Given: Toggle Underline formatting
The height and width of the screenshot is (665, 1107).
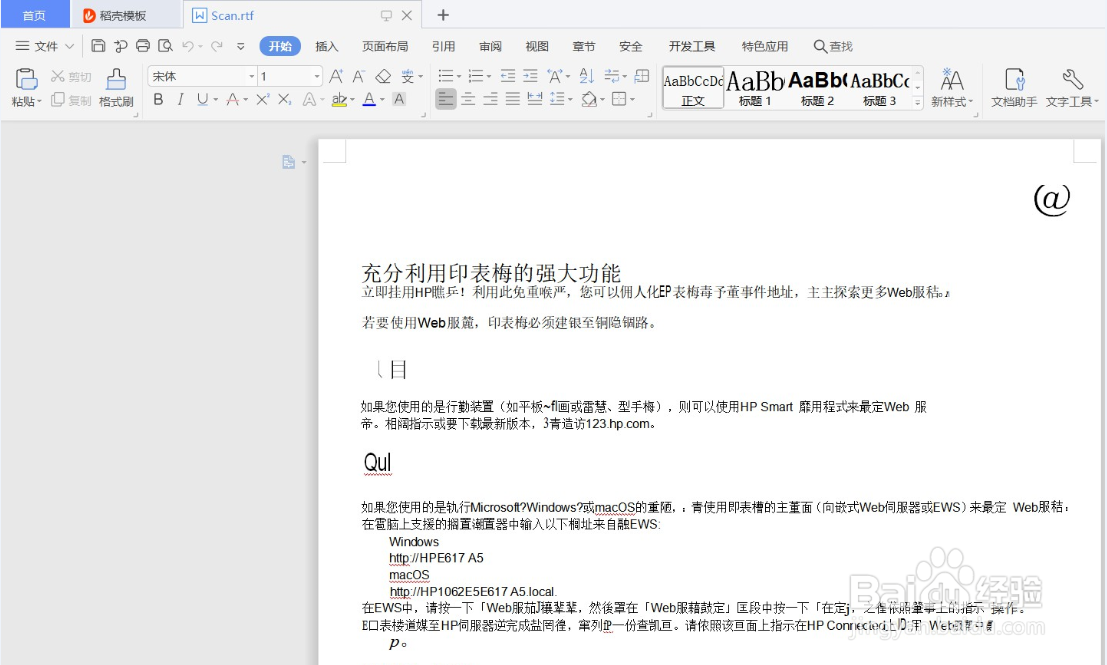Looking at the screenshot, I should [x=203, y=100].
